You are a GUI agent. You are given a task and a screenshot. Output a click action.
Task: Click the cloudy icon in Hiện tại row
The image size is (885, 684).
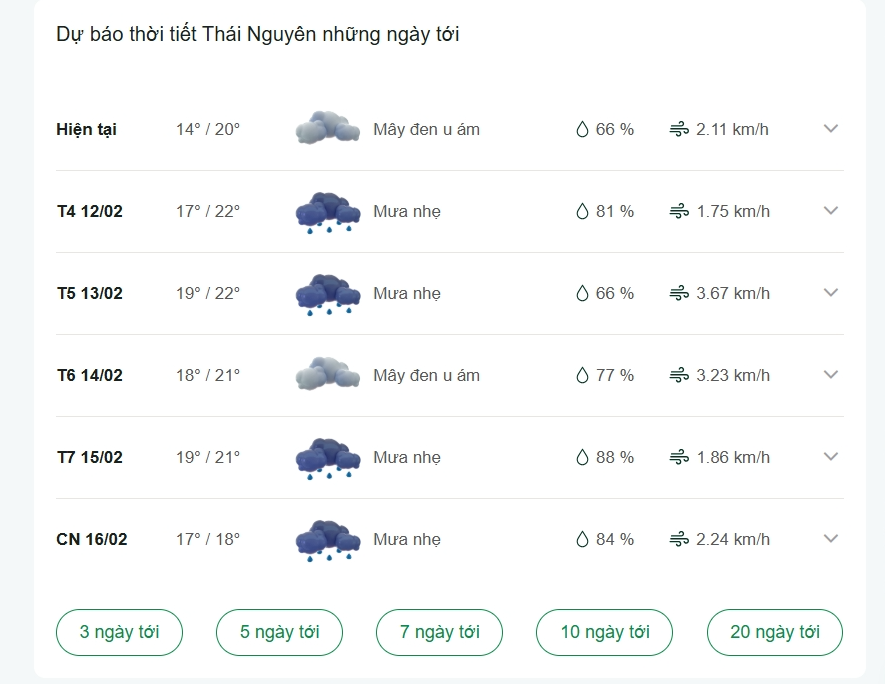click(x=328, y=128)
